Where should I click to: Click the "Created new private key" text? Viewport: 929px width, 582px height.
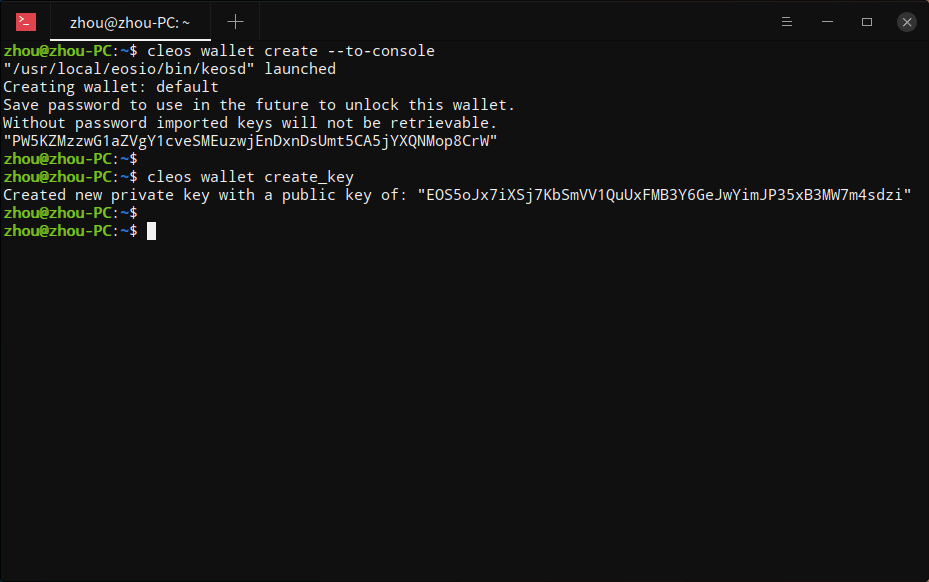coord(107,195)
